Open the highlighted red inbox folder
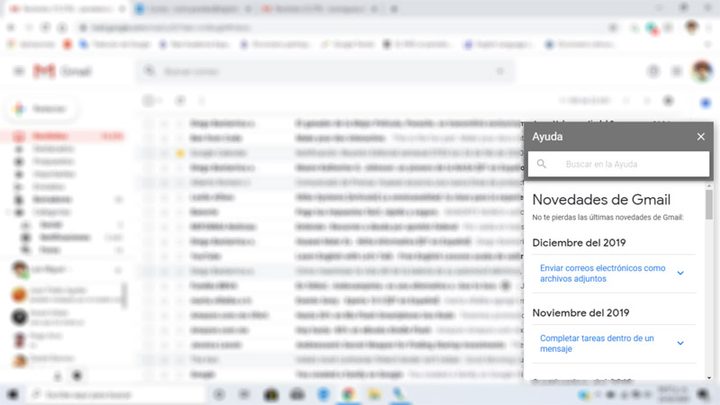The height and width of the screenshot is (405, 720). tap(63, 136)
